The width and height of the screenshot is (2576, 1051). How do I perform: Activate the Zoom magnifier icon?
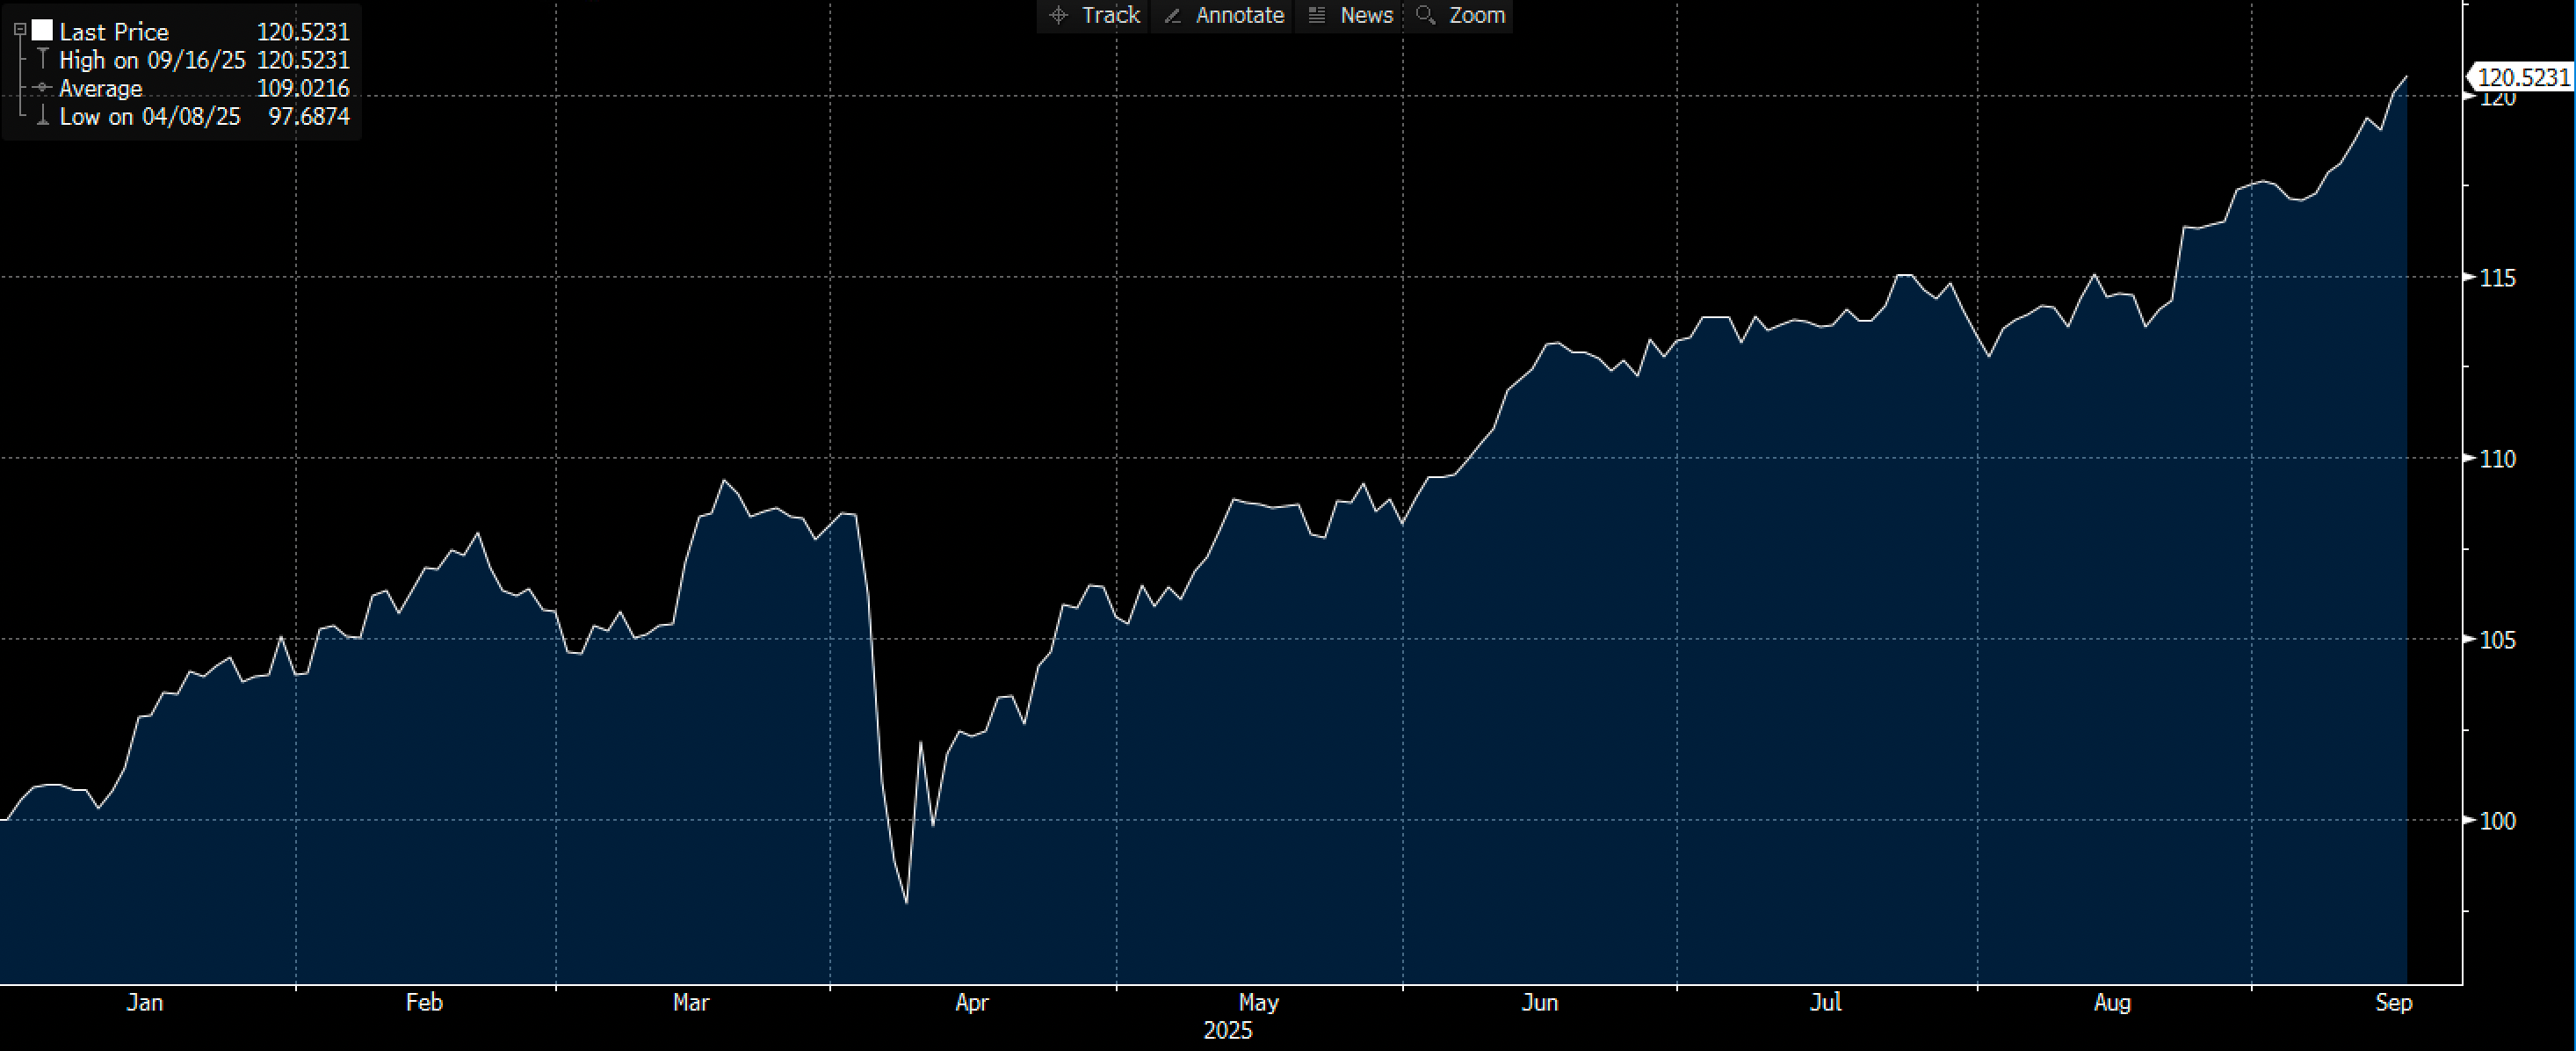1426,15
